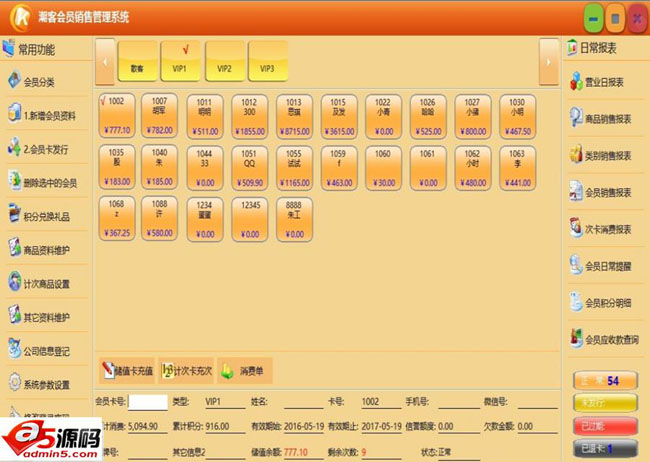Click the orange K application logo
Image resolution: width=650 pixels, height=462 pixels.
[20, 17]
